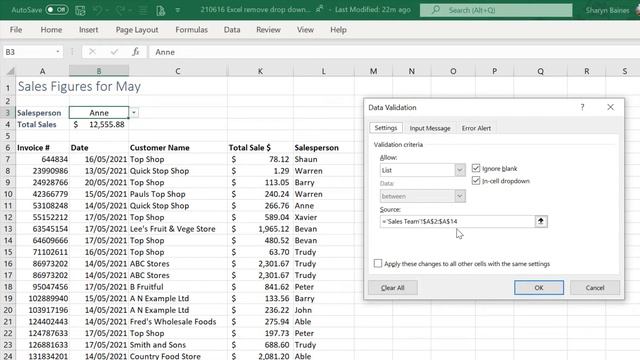Click the Data Validation help question mark

tap(582, 107)
